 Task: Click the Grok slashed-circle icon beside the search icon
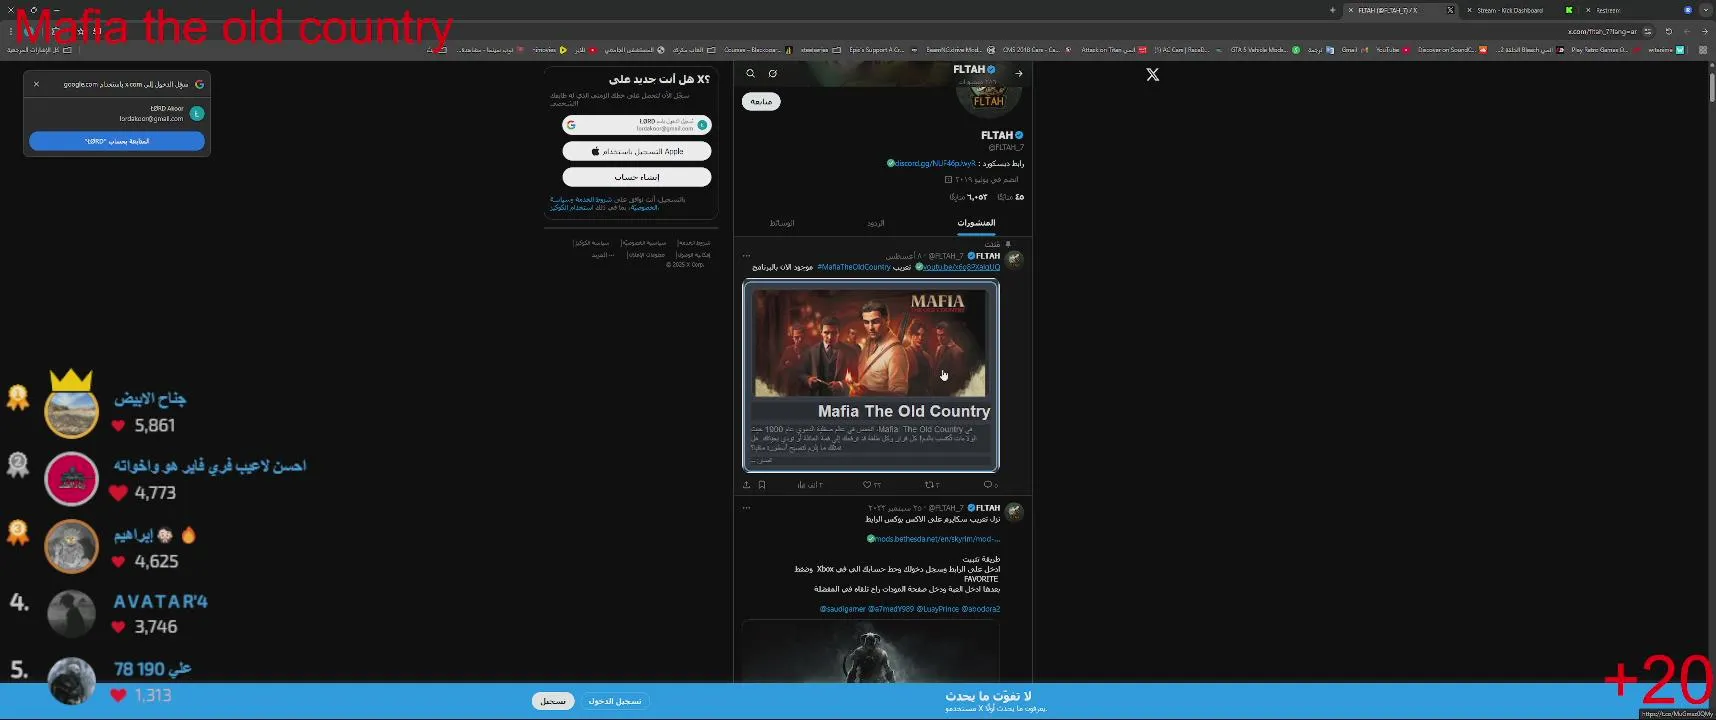tap(773, 74)
